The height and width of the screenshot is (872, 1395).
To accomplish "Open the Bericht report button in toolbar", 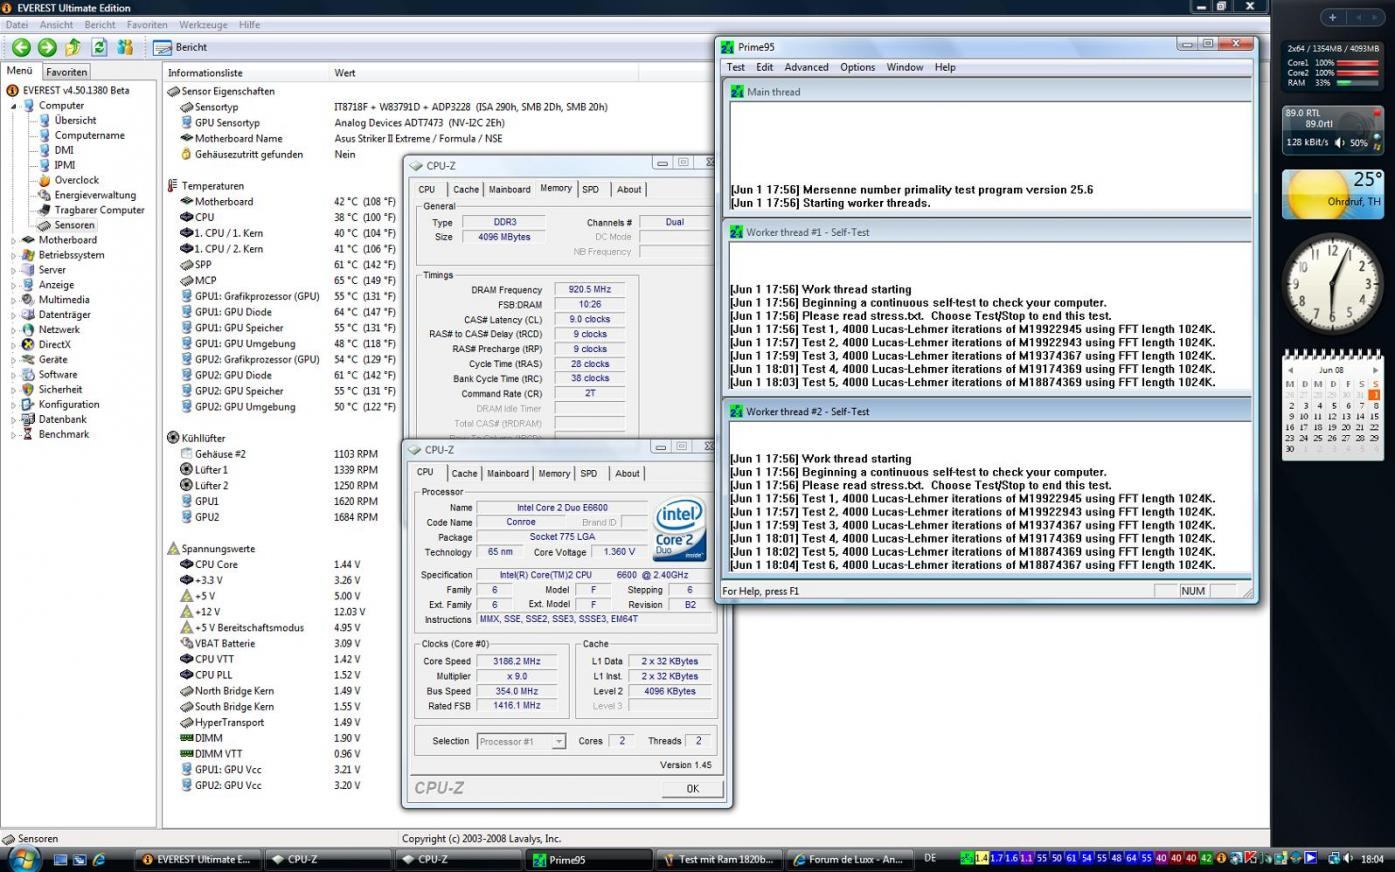I will [180, 47].
